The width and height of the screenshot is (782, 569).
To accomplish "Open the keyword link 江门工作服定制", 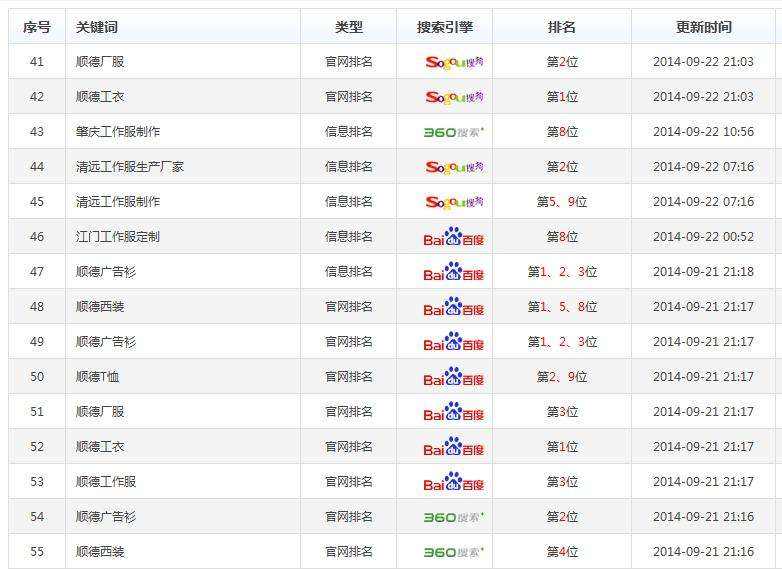I will click(x=118, y=237).
